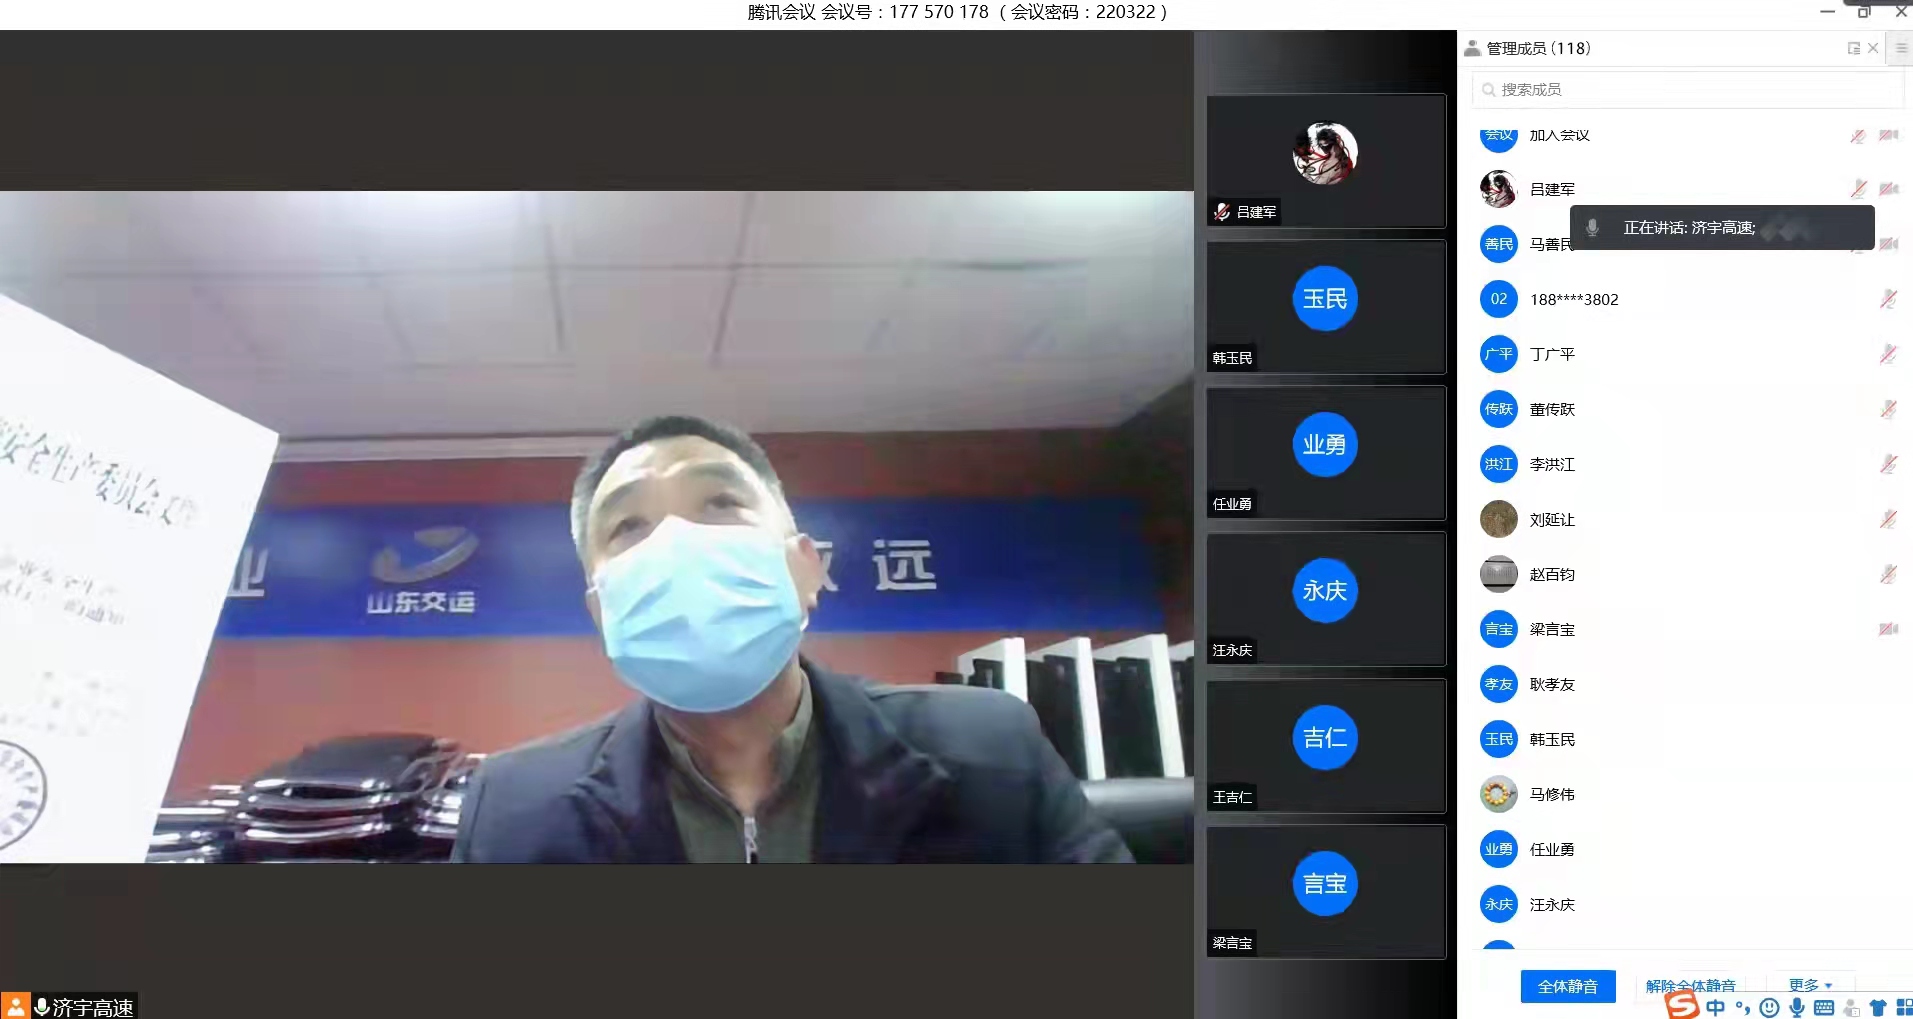
Task: Toggle microphone for member 吕建军
Action: 1858,189
